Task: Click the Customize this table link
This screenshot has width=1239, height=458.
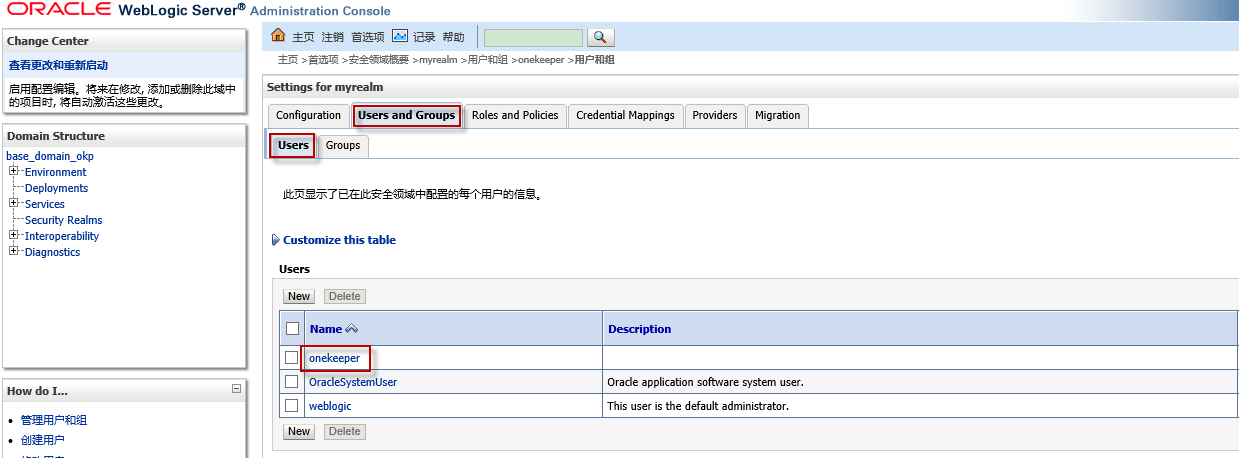Action: coord(339,240)
